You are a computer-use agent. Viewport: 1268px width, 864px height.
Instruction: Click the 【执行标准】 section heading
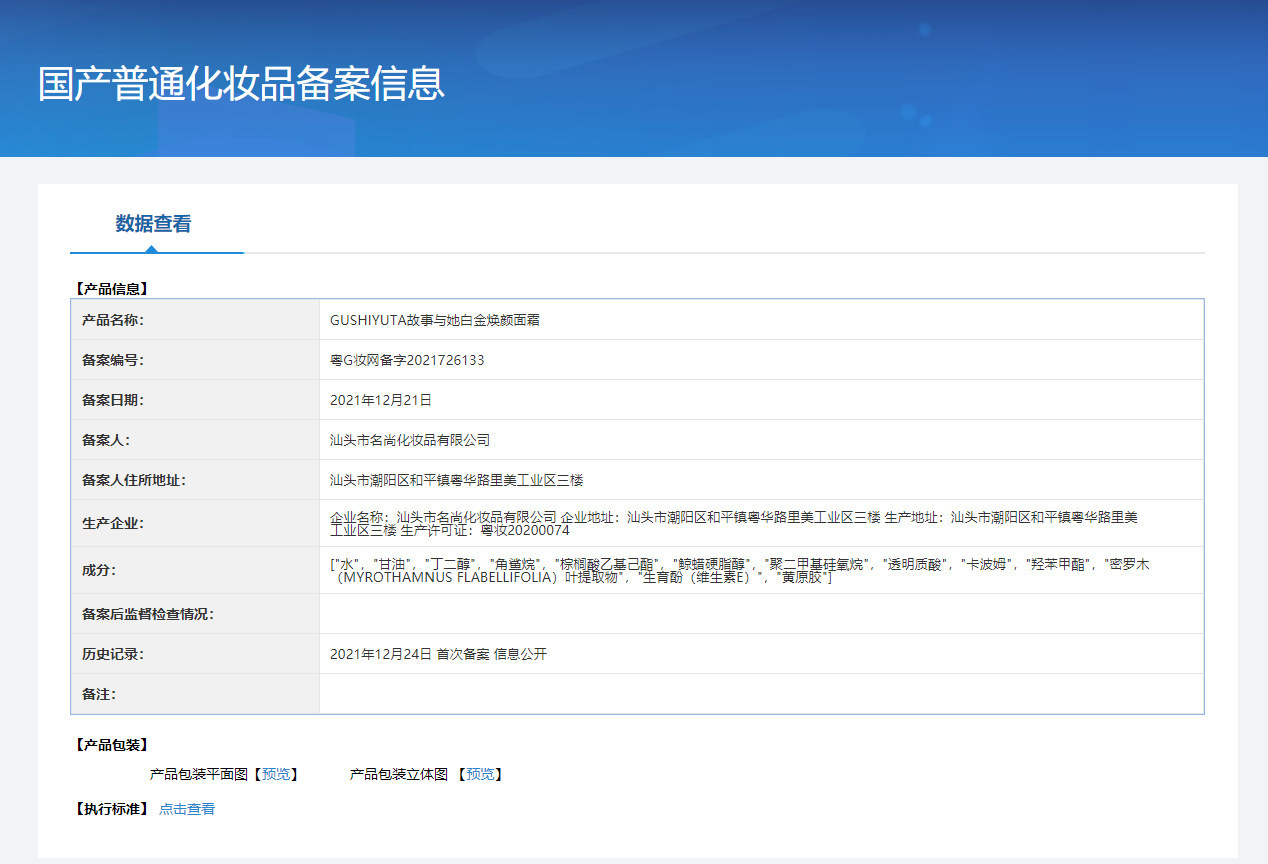[x=111, y=809]
